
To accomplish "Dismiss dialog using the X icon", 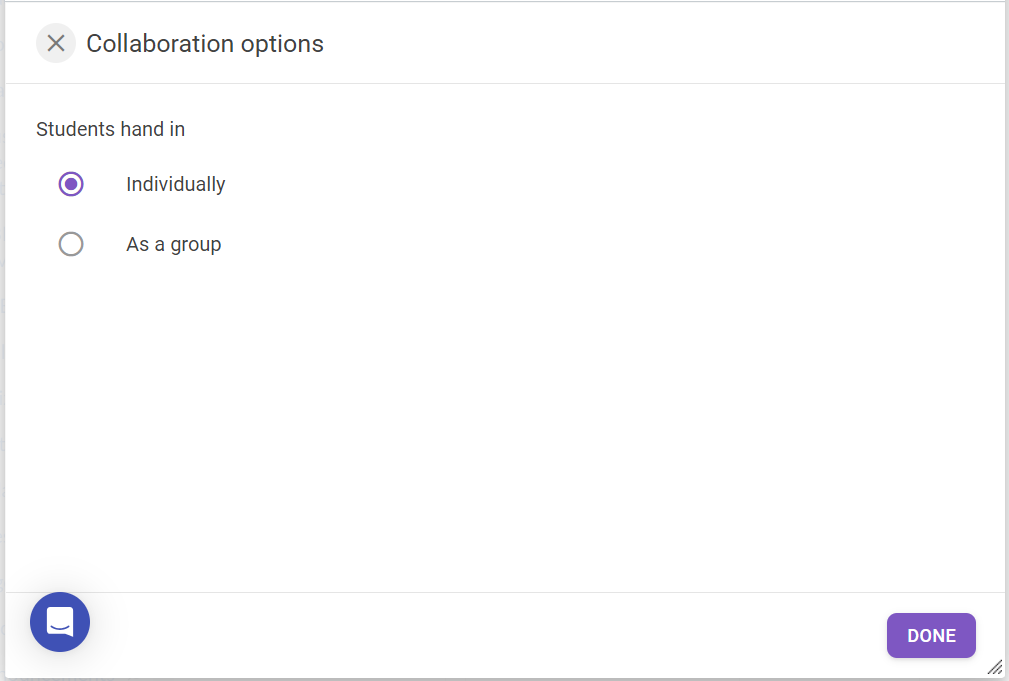I will pyautogui.click(x=56, y=43).
